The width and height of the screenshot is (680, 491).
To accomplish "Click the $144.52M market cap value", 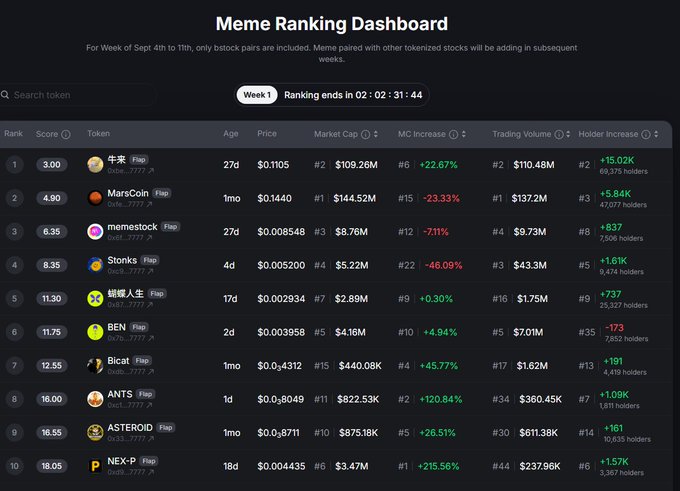I will pyautogui.click(x=354, y=198).
